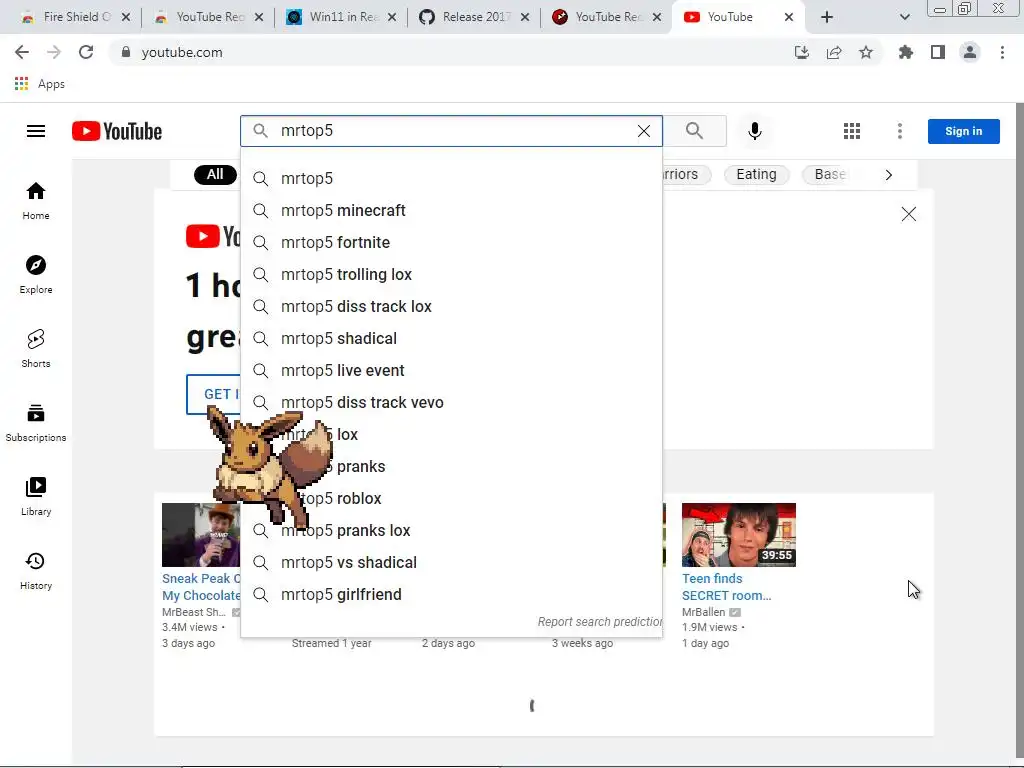This screenshot has width=1024, height=768.
Task: Choose suggestion 'mrtop5 girlfriend'
Action: pyautogui.click(x=451, y=594)
